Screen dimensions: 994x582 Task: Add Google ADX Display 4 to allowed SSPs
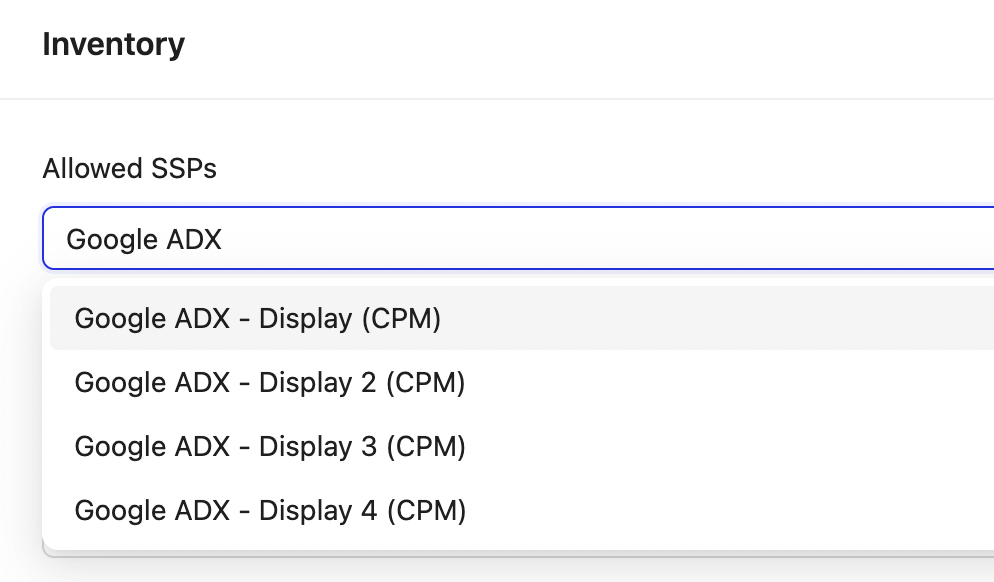click(x=270, y=510)
